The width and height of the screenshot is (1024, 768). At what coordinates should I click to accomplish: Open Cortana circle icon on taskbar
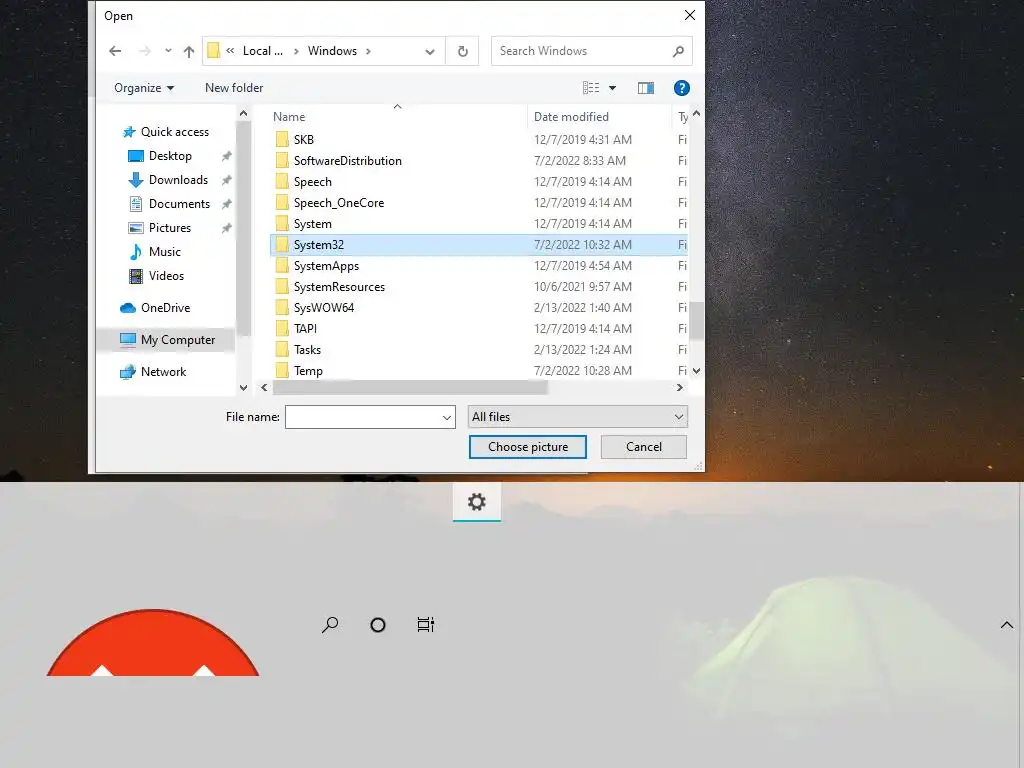pyautogui.click(x=377, y=625)
